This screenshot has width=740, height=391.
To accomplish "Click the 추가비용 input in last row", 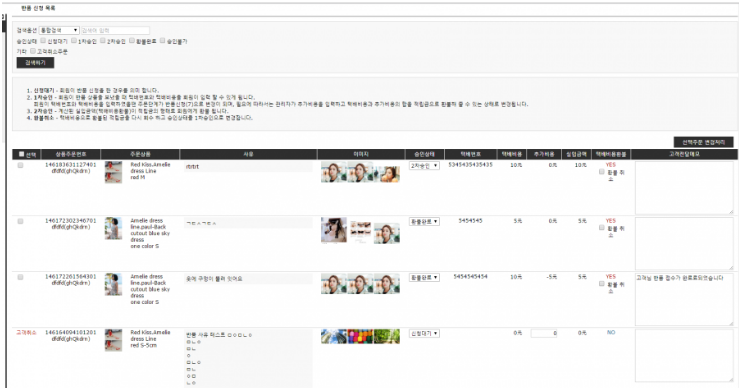I will tap(544, 333).
